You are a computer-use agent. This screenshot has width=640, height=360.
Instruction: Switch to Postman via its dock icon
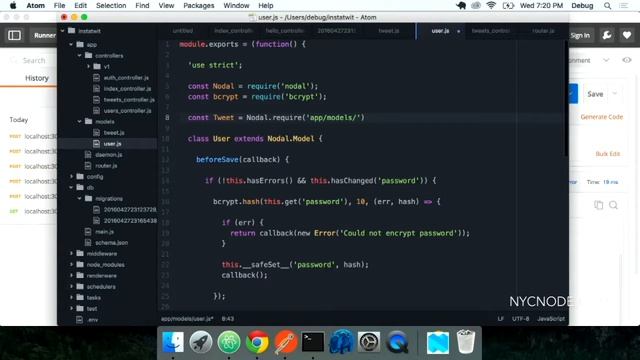pos(285,342)
